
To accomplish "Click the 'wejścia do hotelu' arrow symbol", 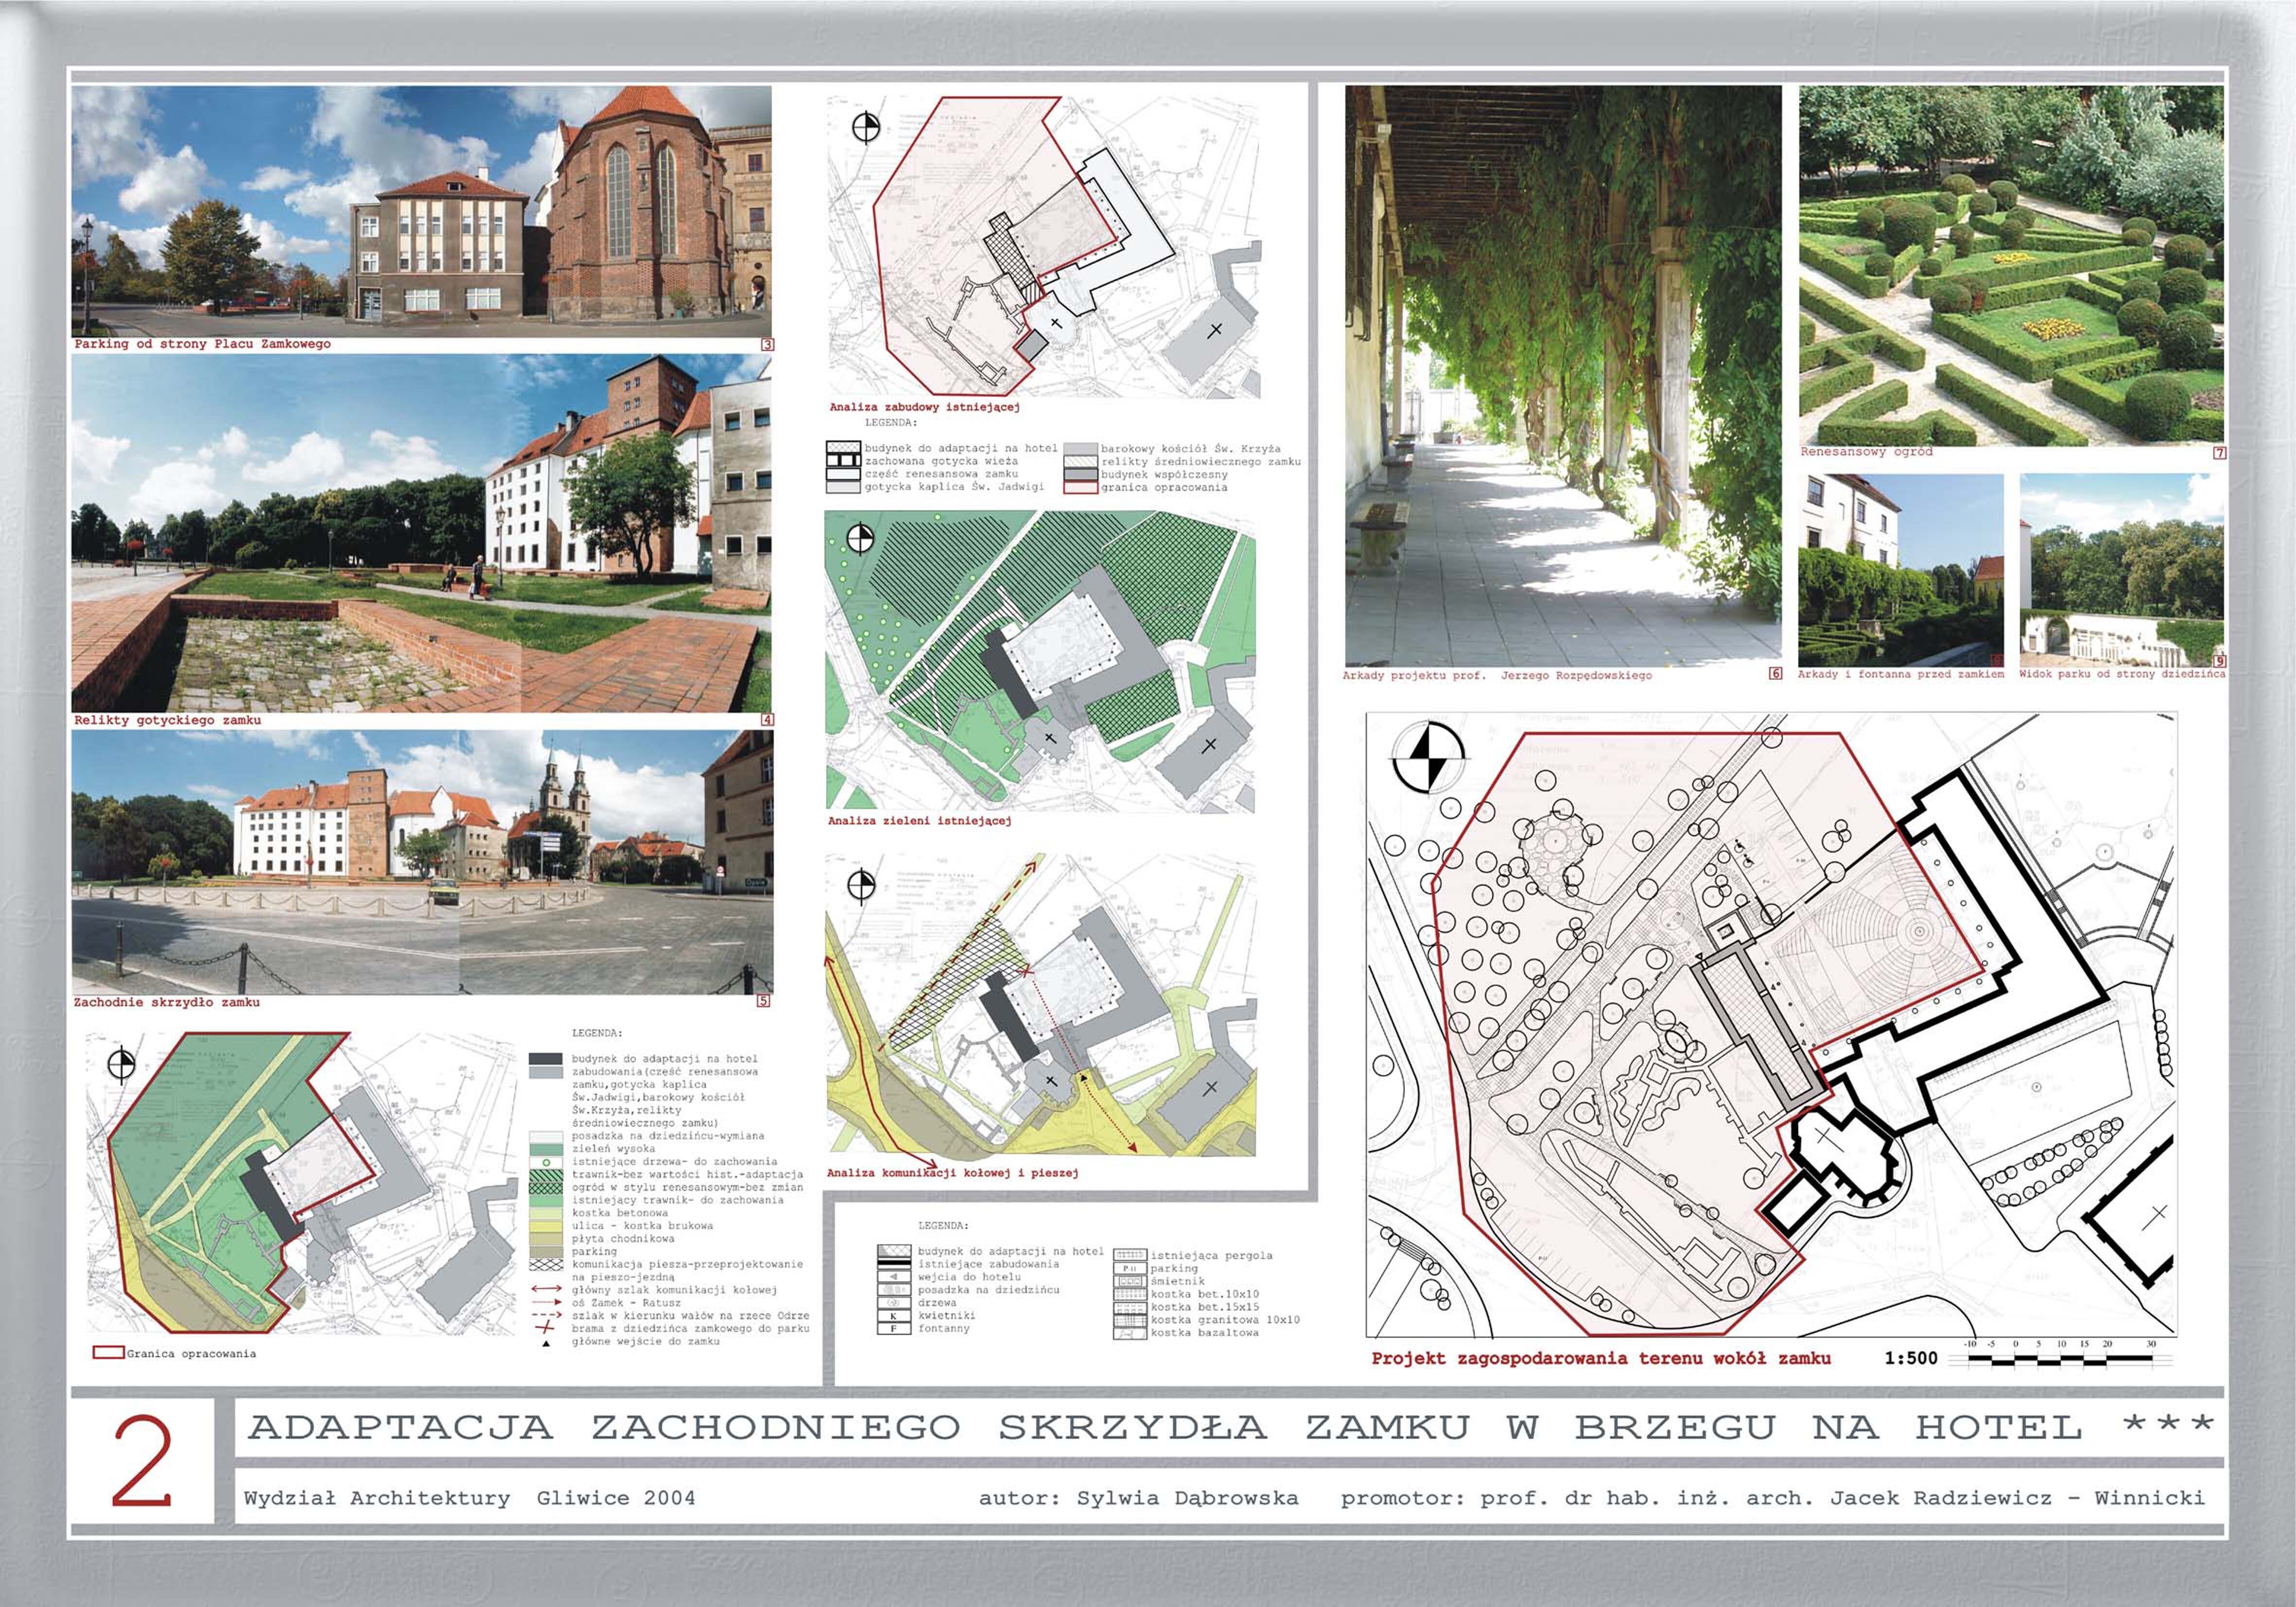I will (894, 1277).
